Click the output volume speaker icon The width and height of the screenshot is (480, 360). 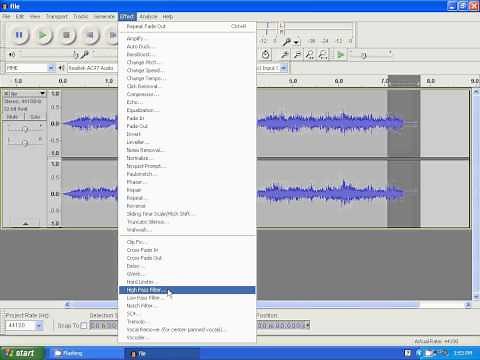pos(12,54)
